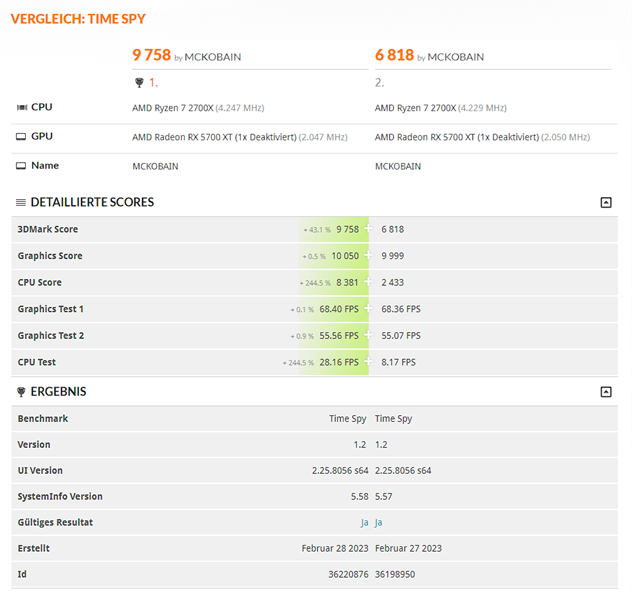The width and height of the screenshot is (632, 593).
Task: Collapse the Detaillierte Scores section
Action: (x=606, y=202)
